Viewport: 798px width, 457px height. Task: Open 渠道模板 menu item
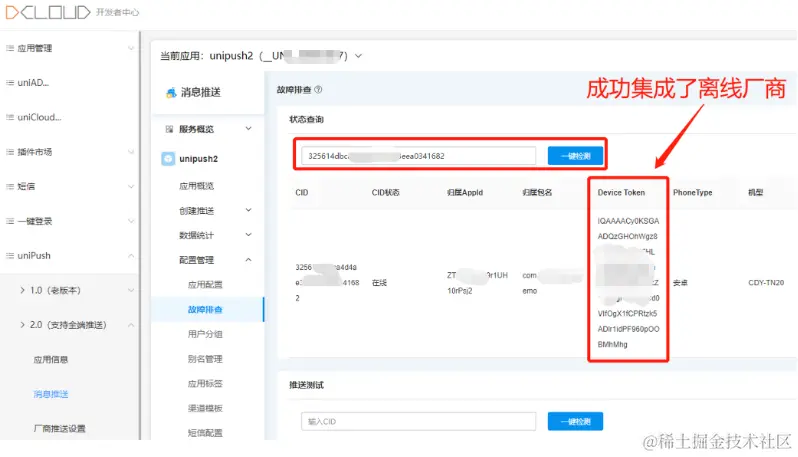[x=205, y=408]
